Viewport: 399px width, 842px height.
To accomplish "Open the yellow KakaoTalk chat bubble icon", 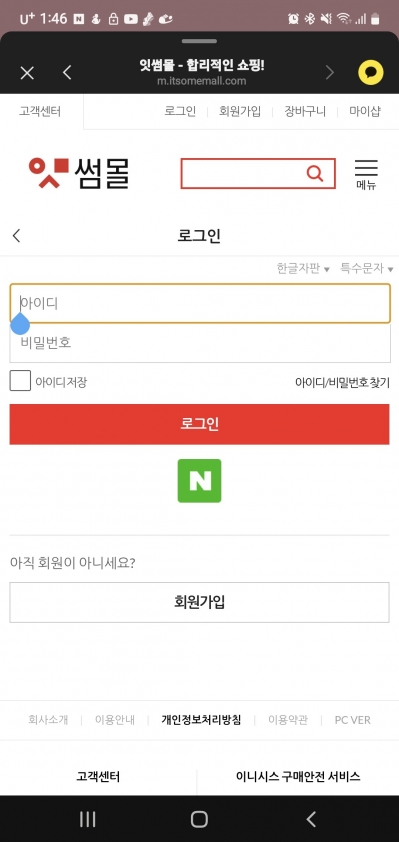I will point(371,72).
